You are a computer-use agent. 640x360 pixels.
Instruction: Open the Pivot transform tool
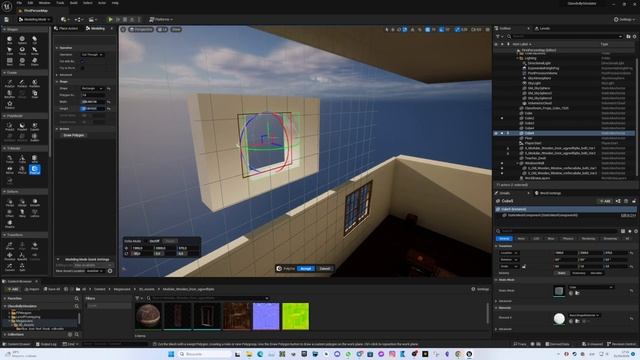(35, 246)
